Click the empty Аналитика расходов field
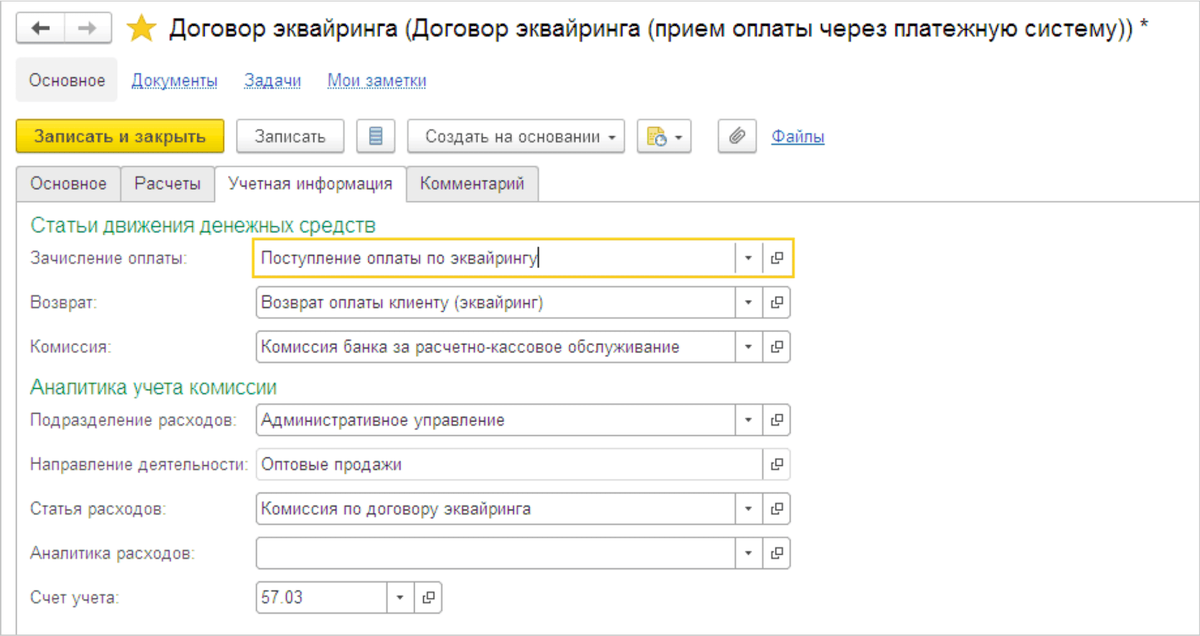The height and width of the screenshot is (636, 1200). point(495,553)
